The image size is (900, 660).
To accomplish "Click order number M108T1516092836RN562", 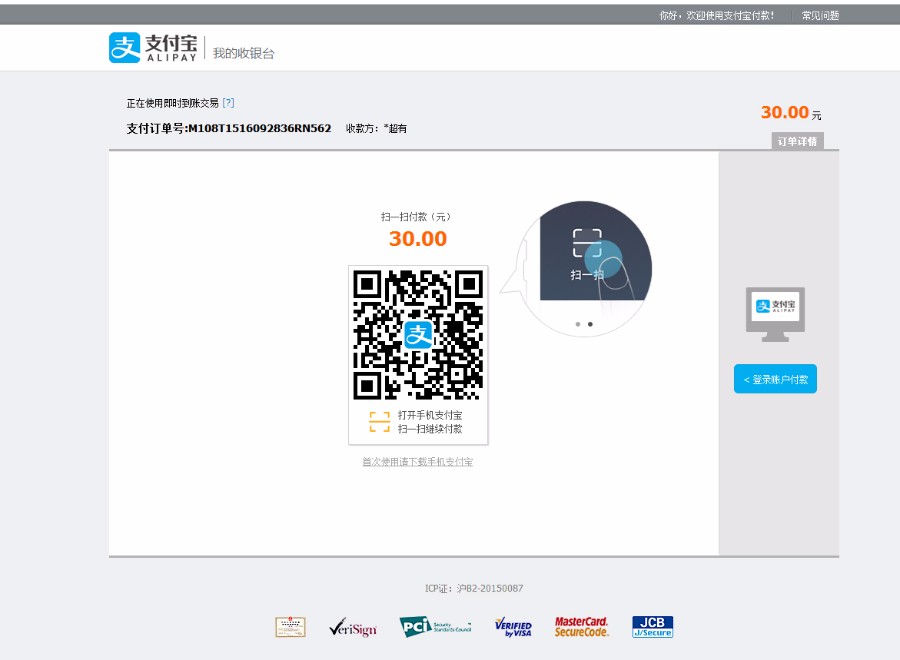I will pos(259,129).
